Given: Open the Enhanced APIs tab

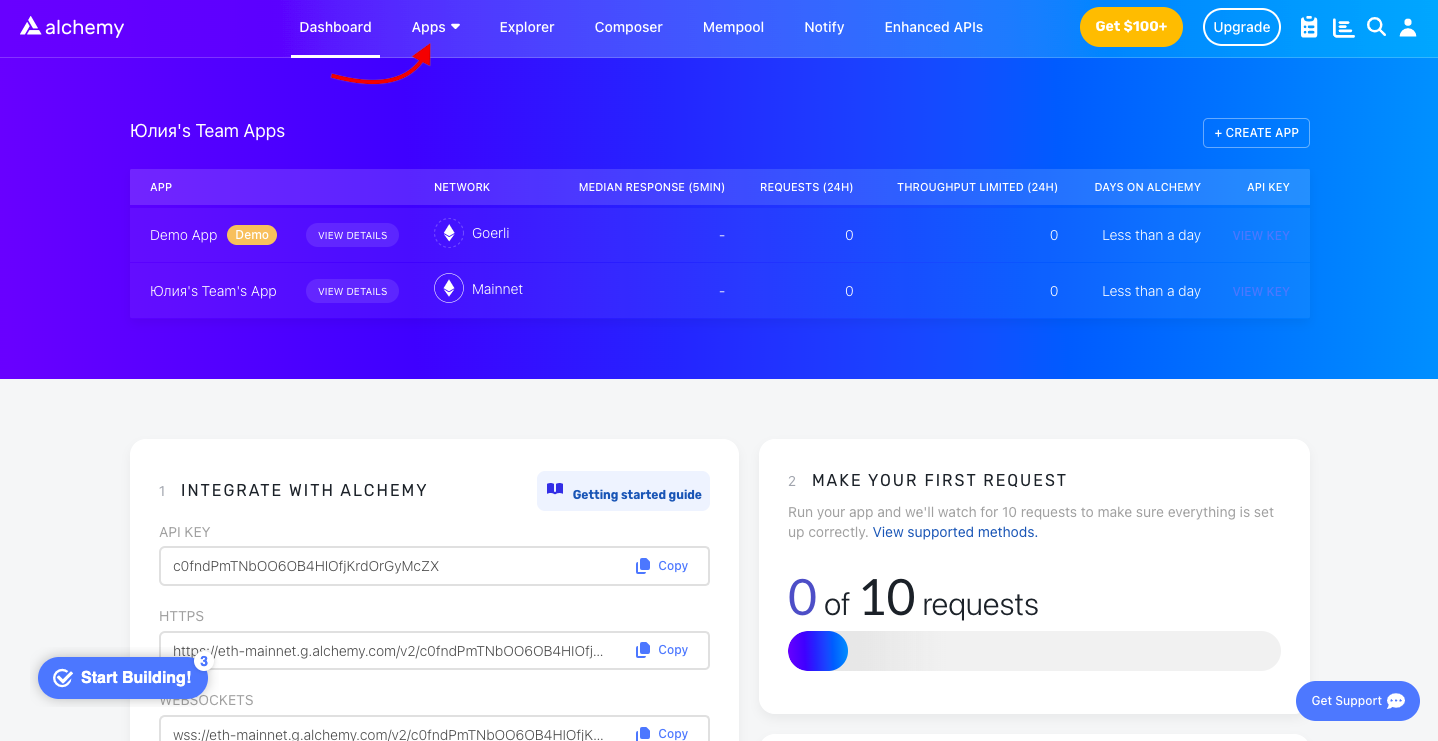Looking at the screenshot, I should click(933, 27).
